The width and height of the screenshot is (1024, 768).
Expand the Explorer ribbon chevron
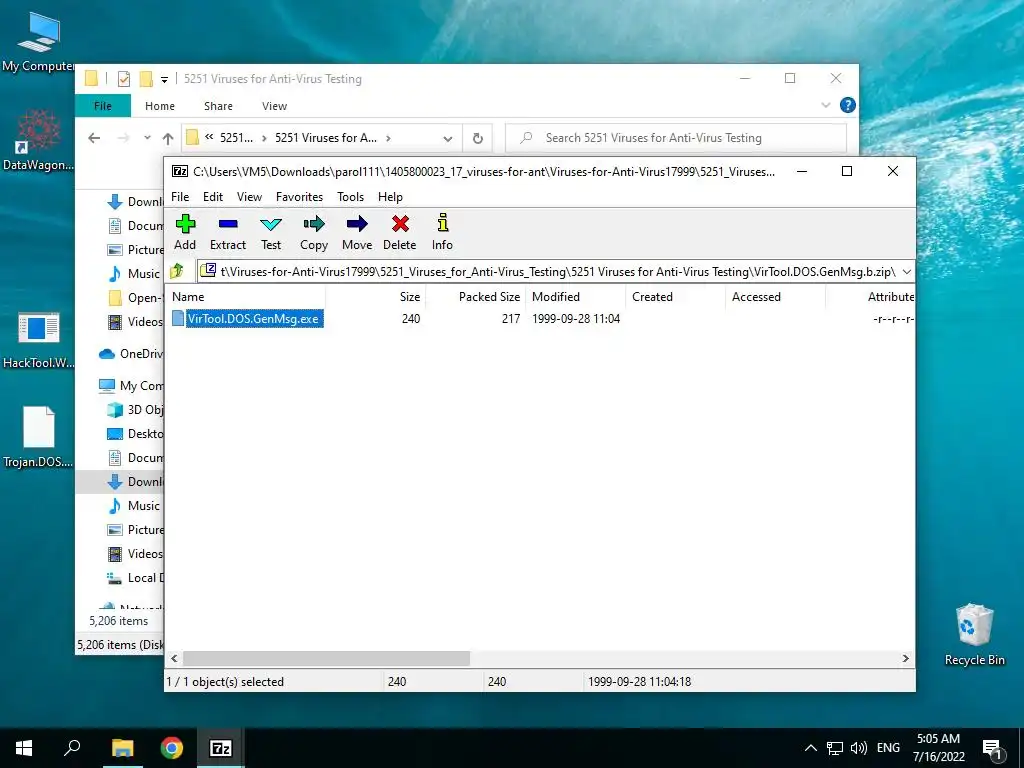tap(825, 105)
